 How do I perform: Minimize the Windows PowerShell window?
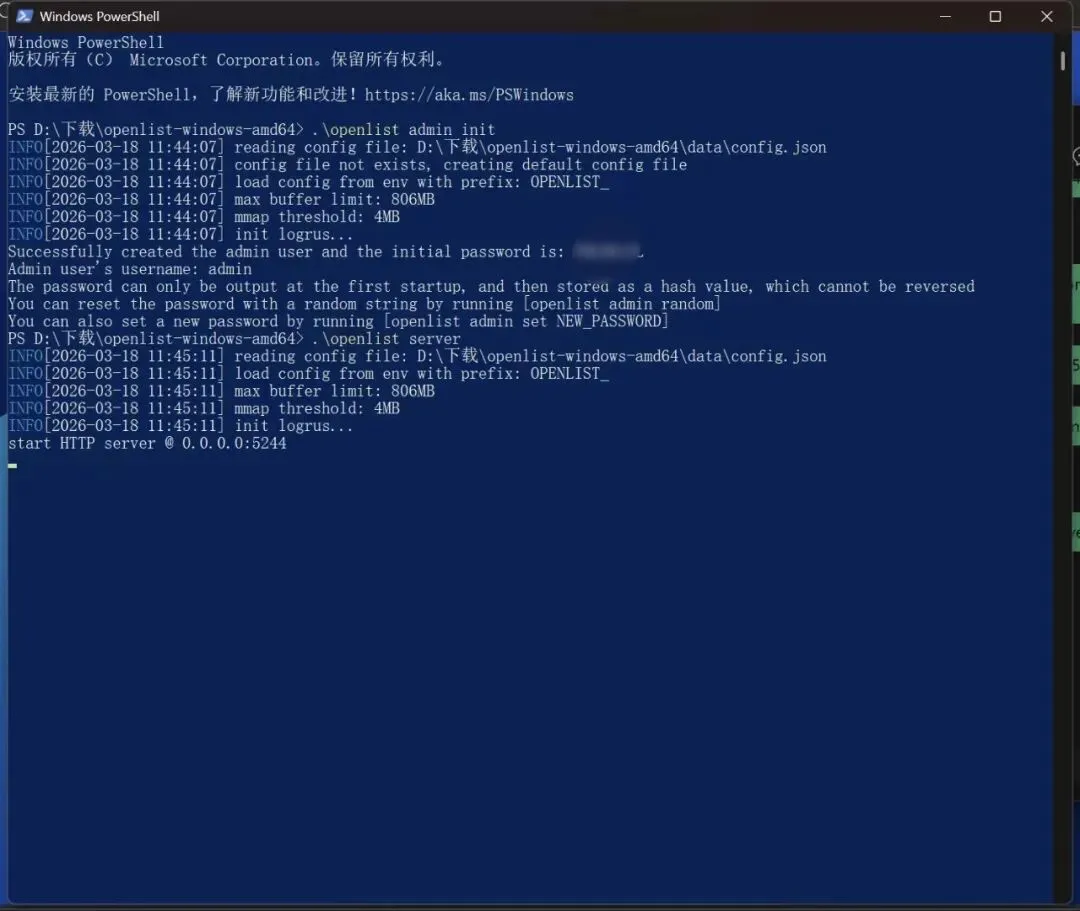945,16
